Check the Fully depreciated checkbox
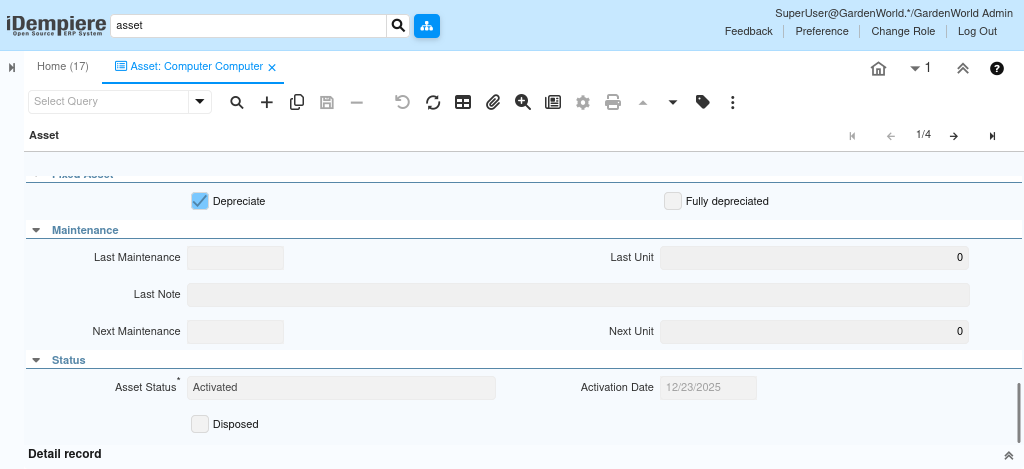The image size is (1024, 469). (673, 201)
